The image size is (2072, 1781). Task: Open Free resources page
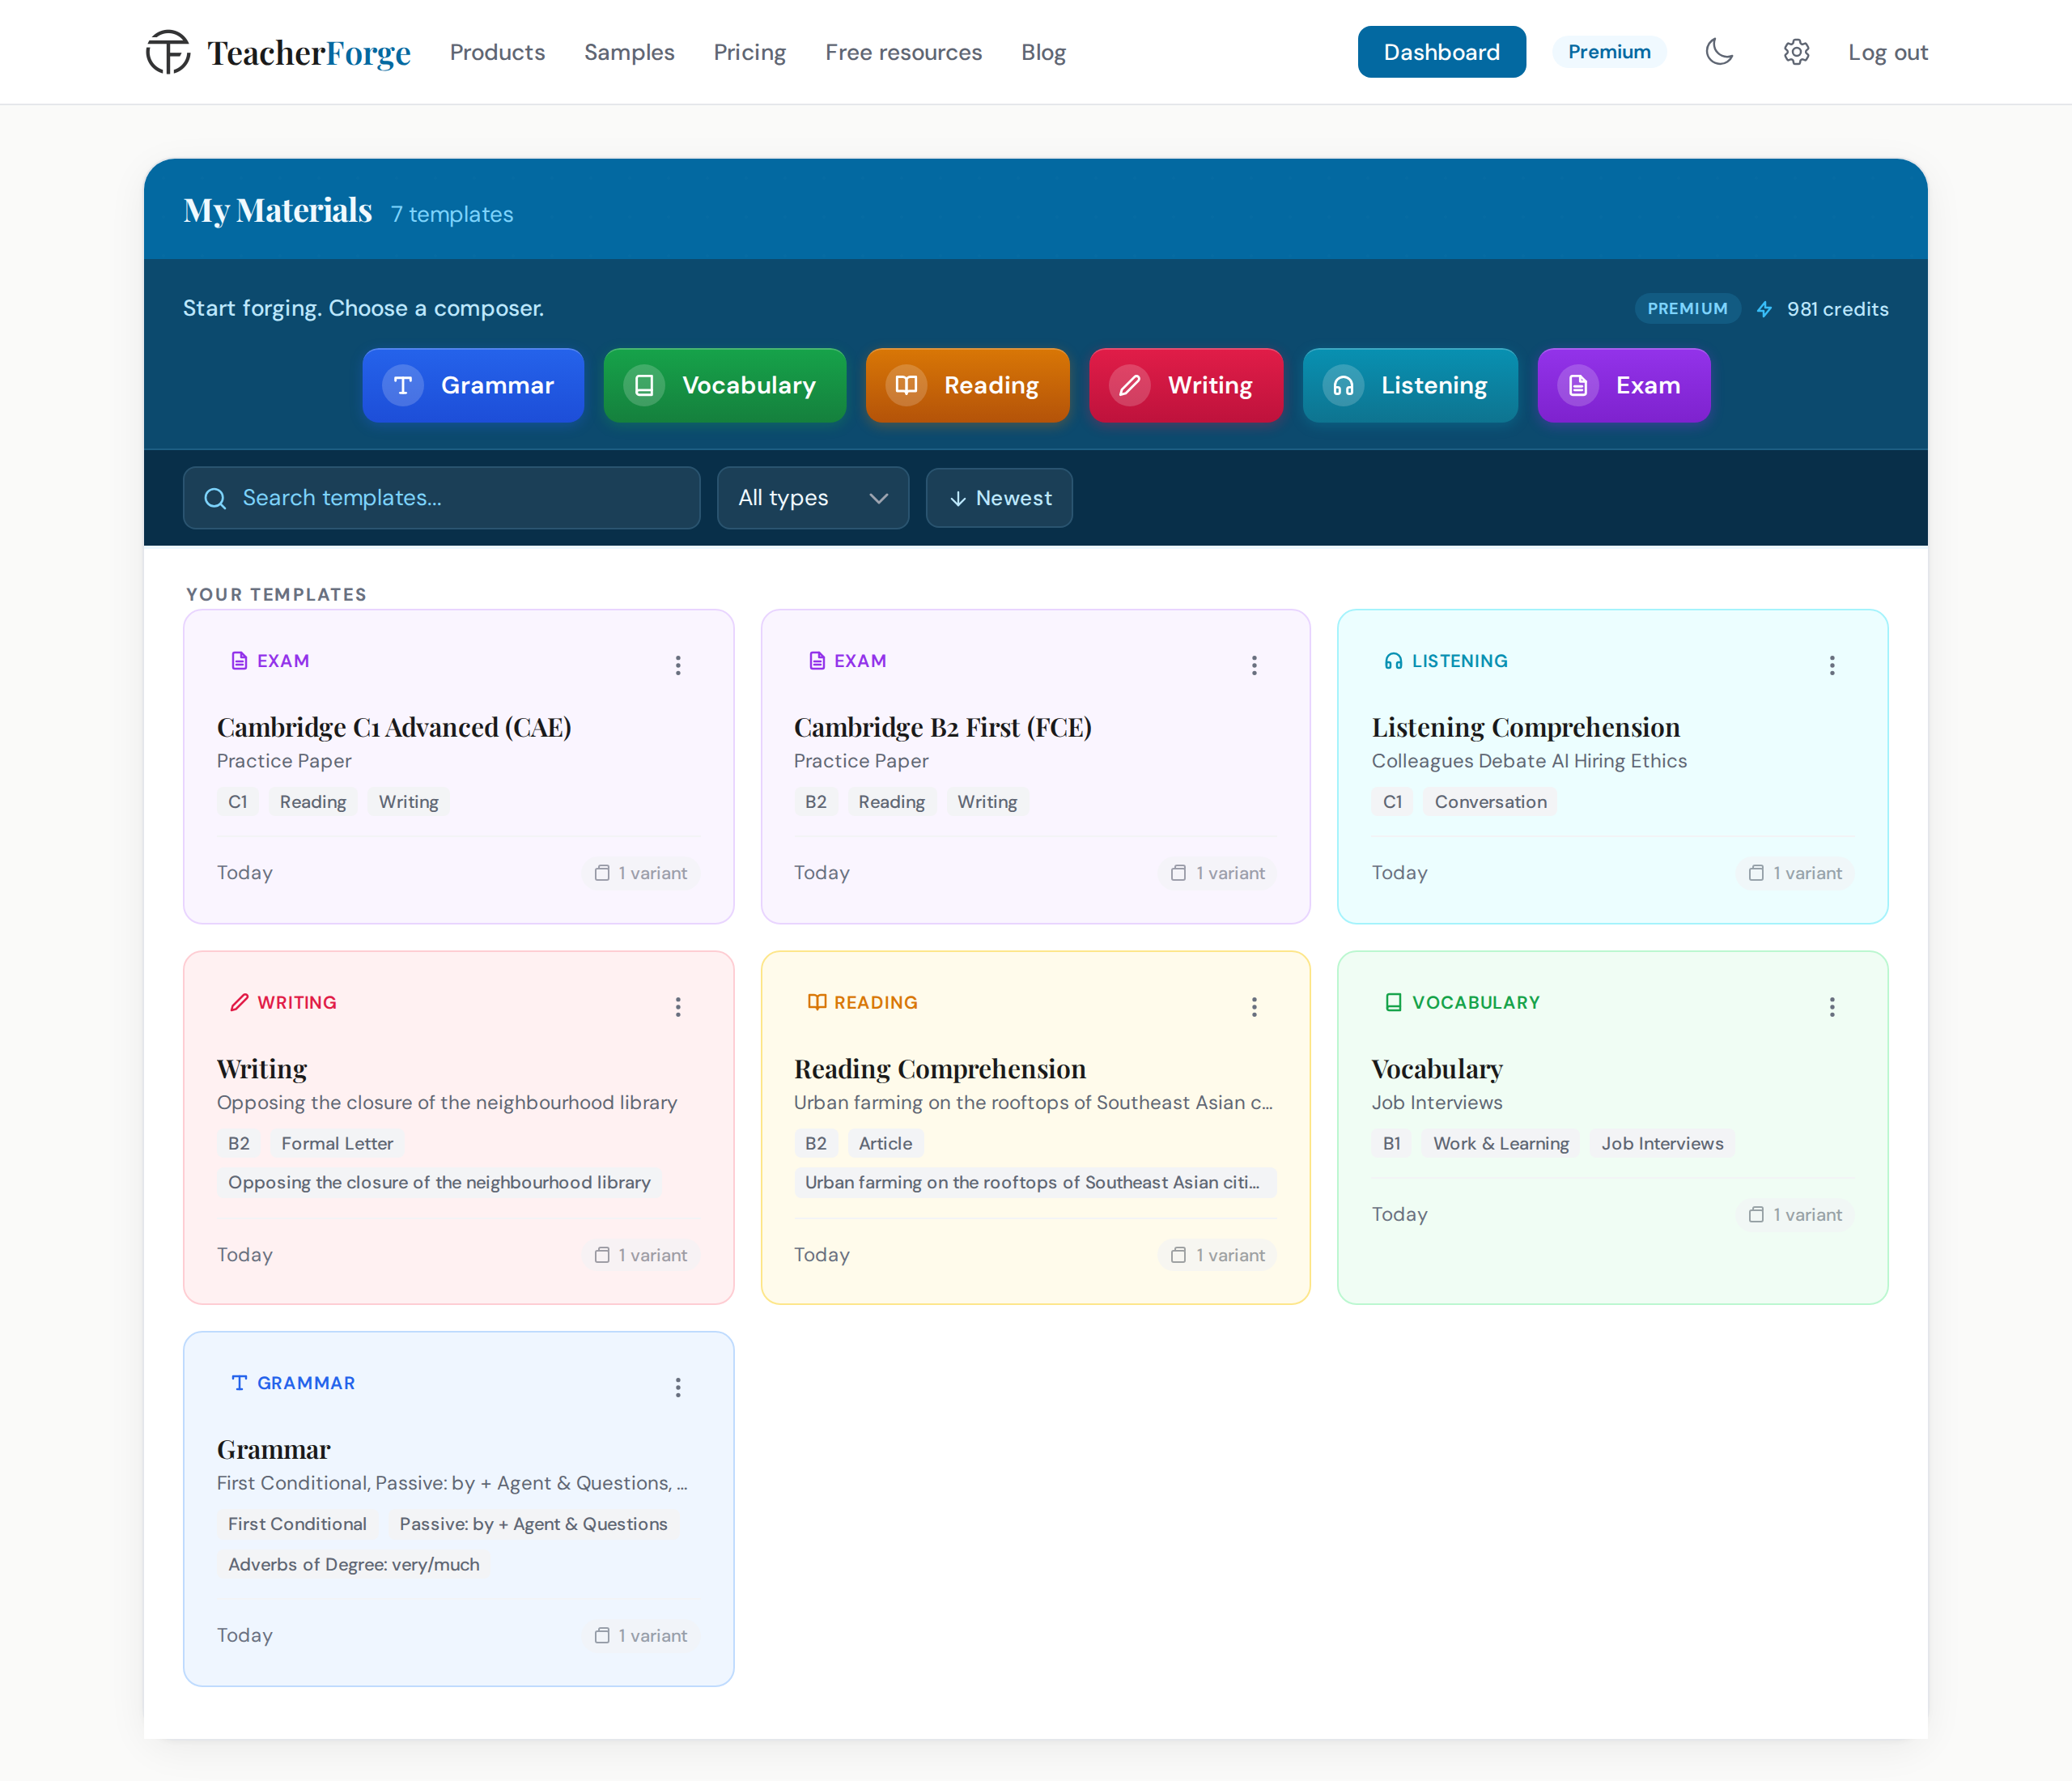coord(904,52)
